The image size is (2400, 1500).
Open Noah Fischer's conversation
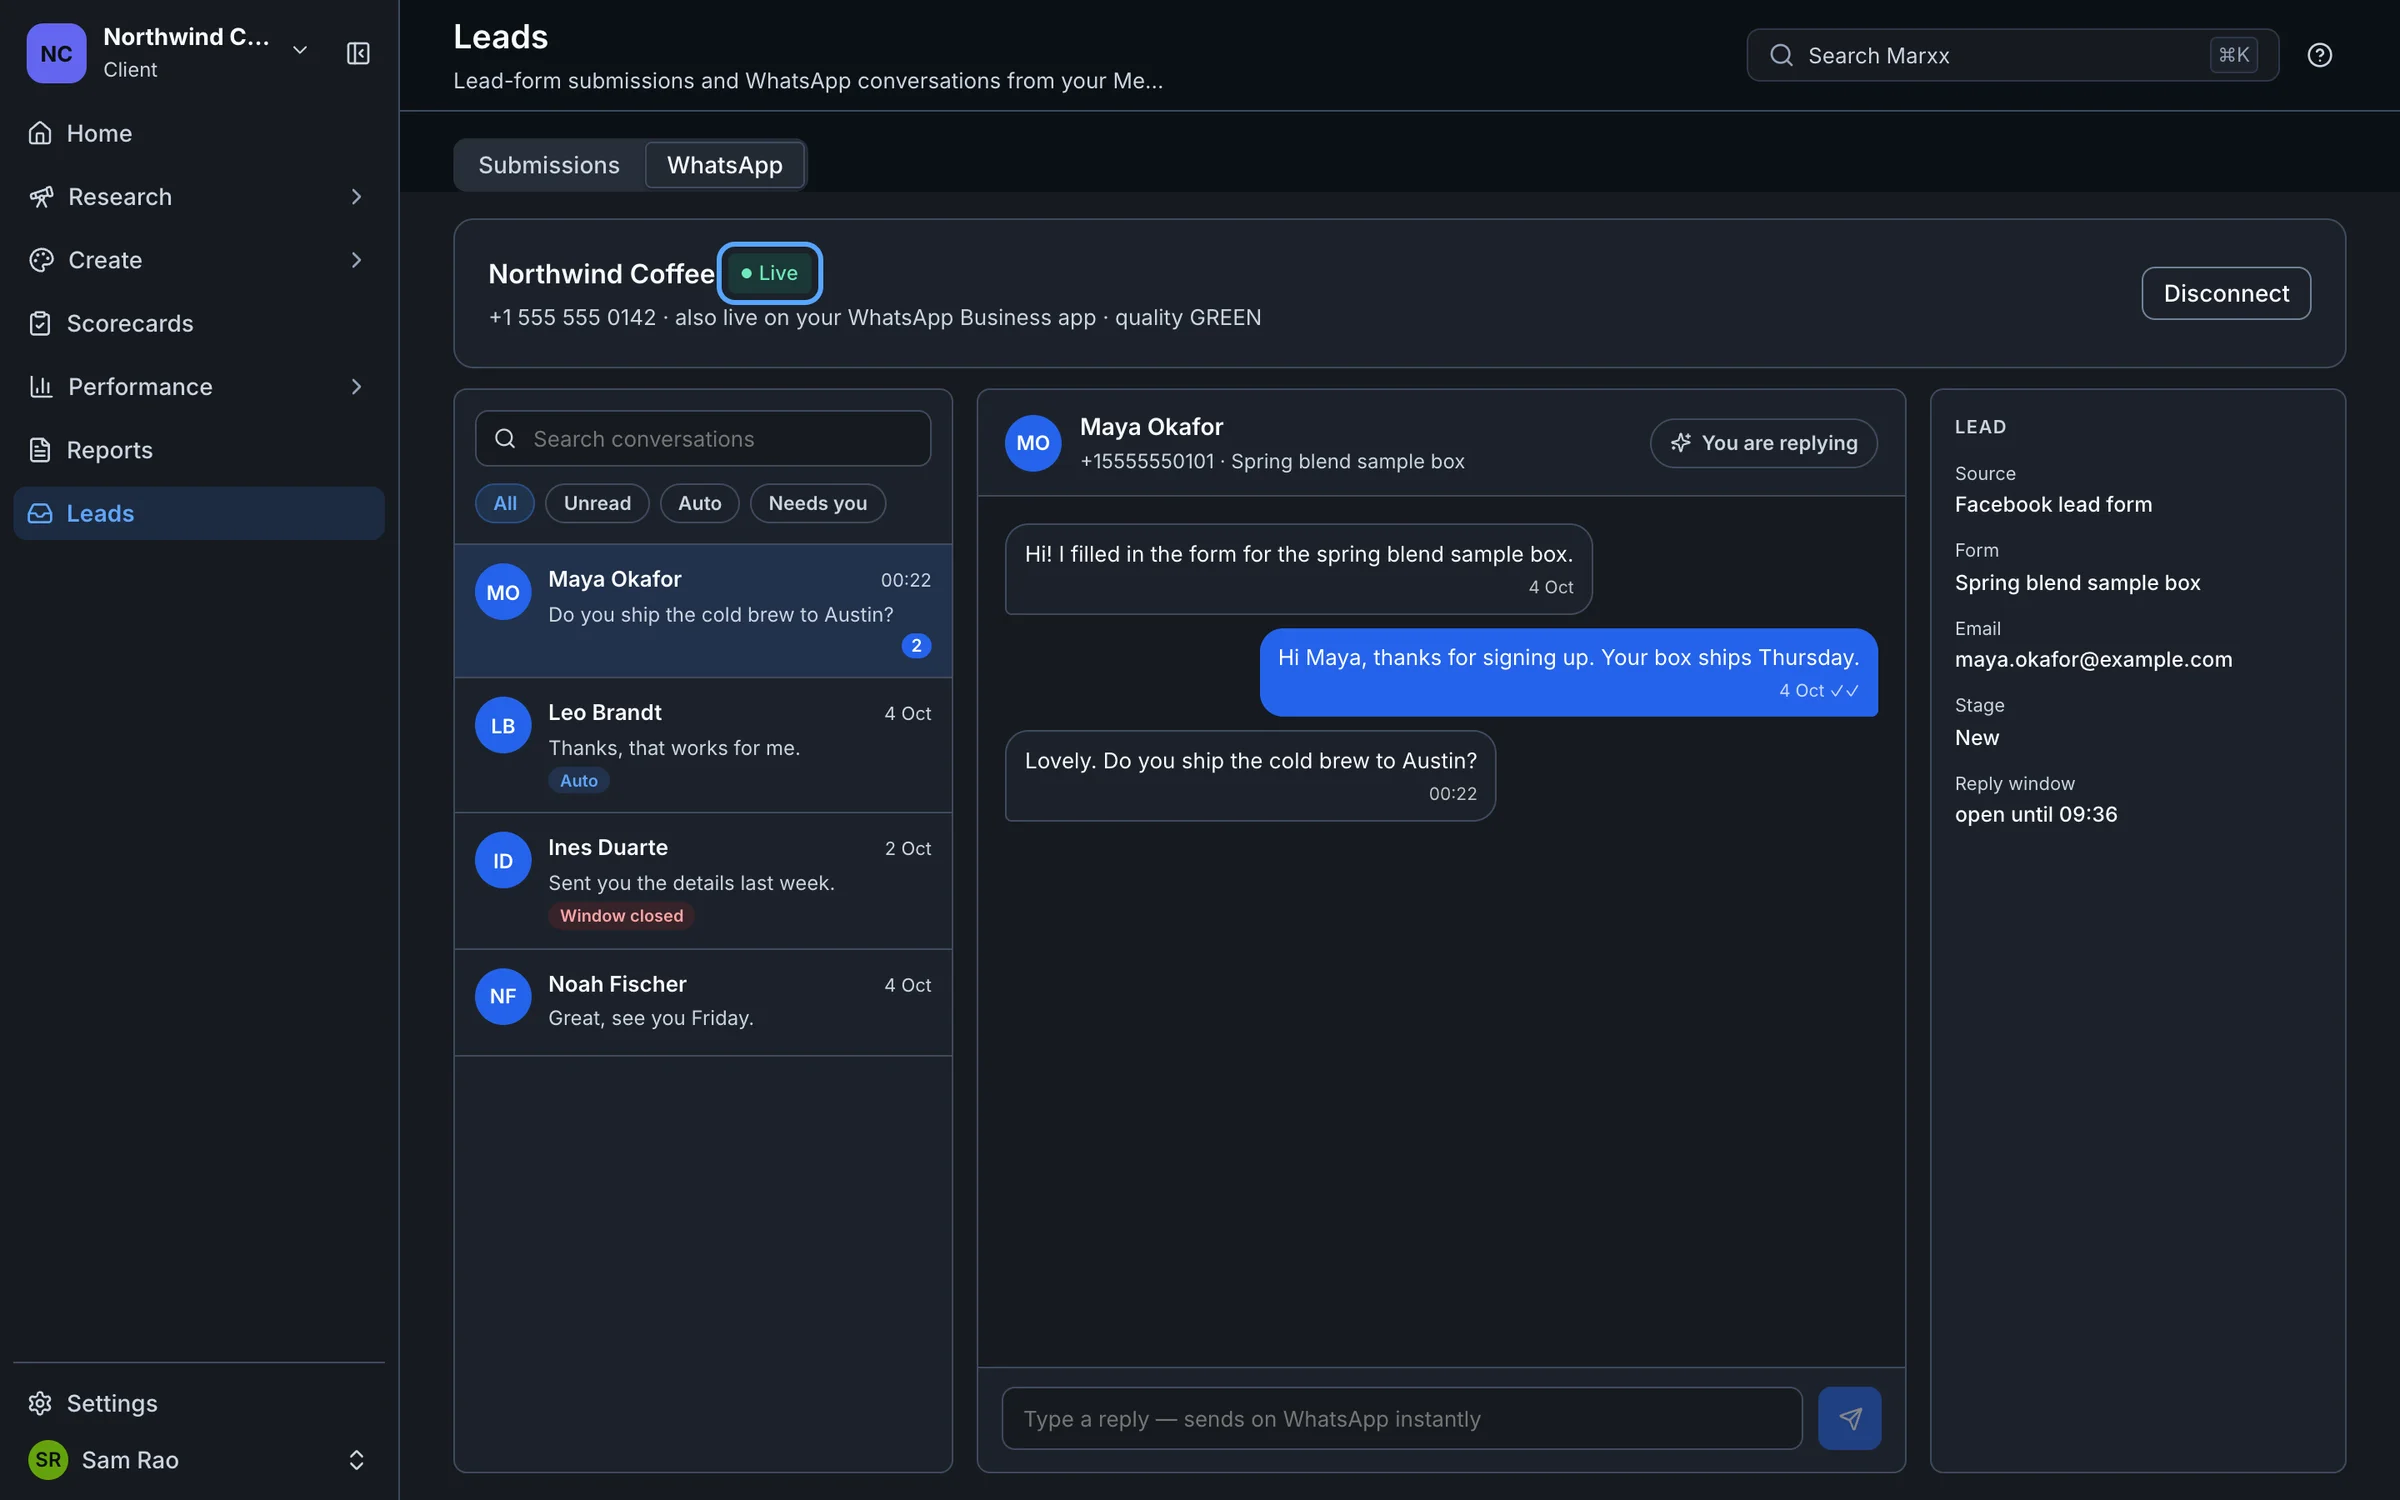tap(703, 1002)
